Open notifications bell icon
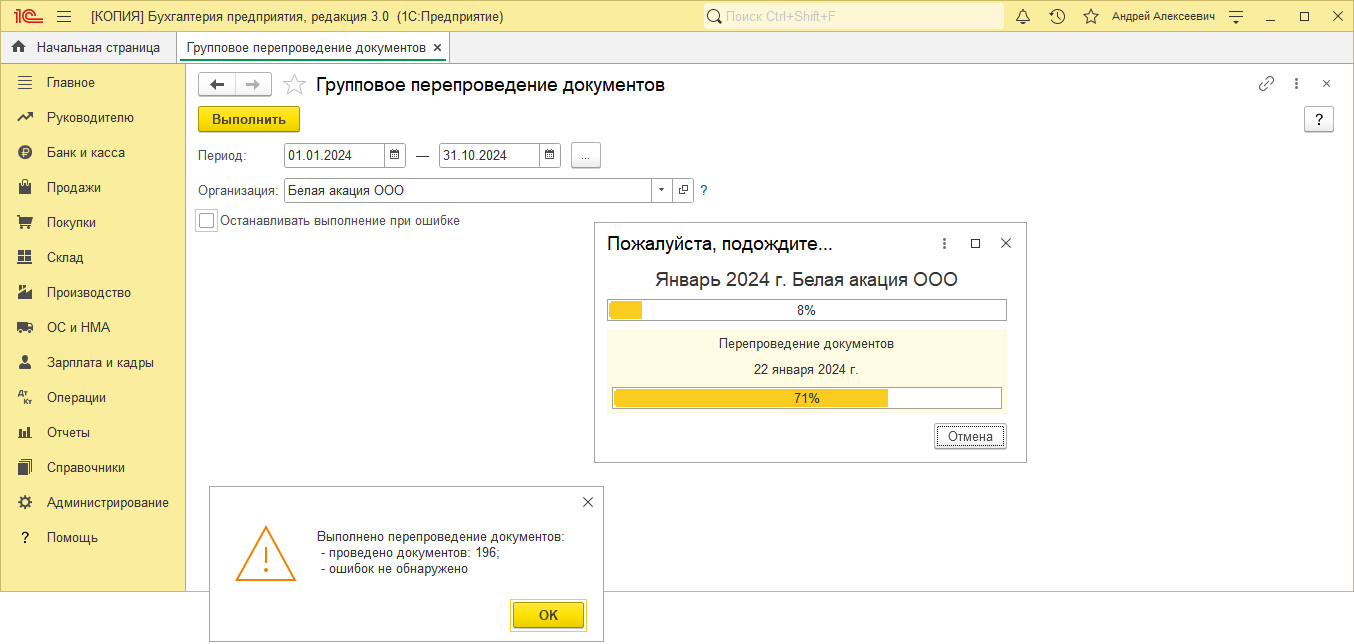Viewport: 1354px width, 644px height. (1023, 17)
